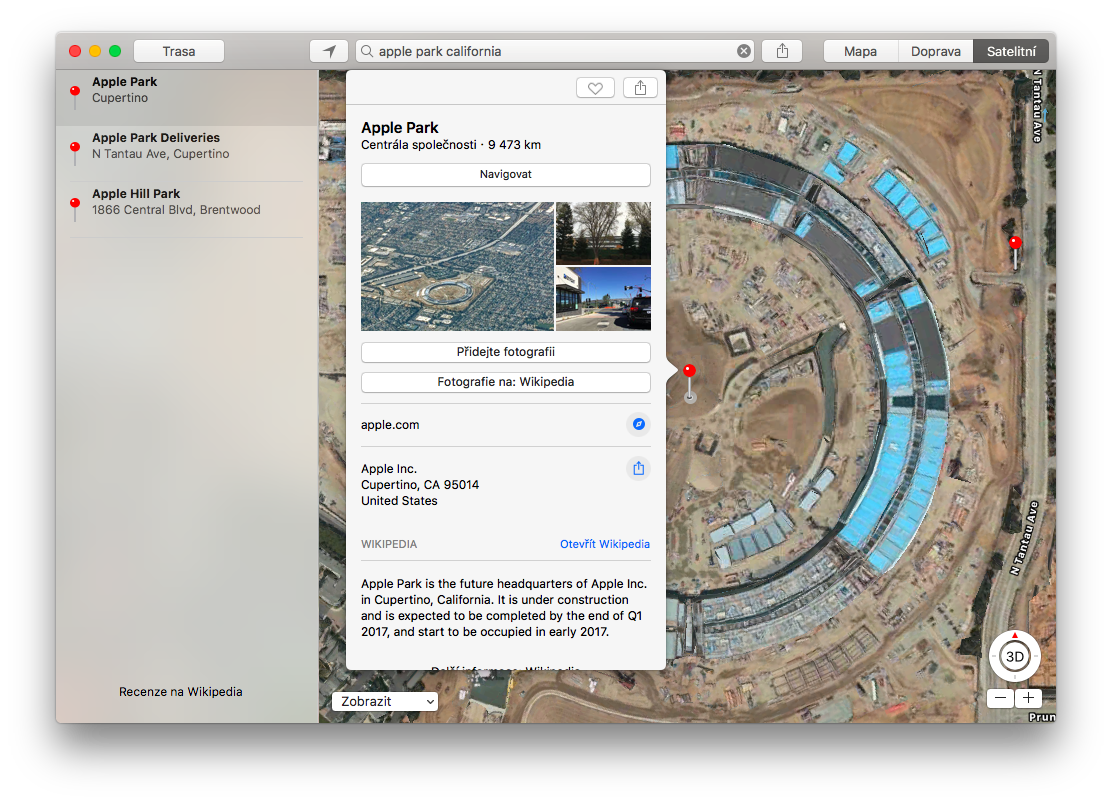Switch to the Satelitní view
1112x803 pixels.
pyautogui.click(x=1011, y=51)
